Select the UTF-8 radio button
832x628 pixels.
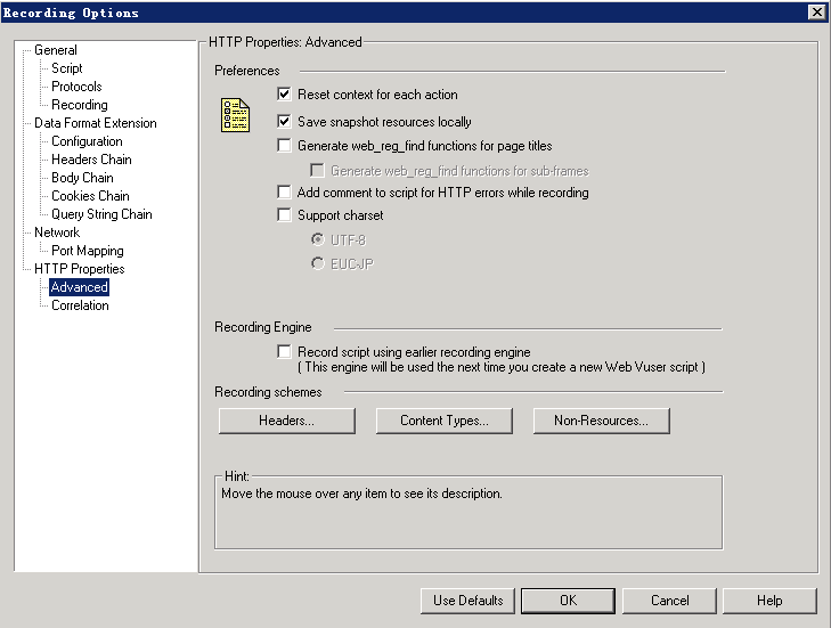[317, 240]
